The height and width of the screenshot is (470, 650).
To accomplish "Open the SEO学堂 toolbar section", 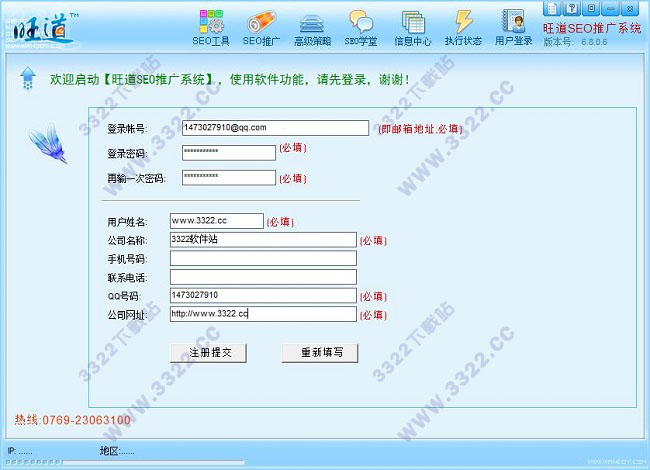I will click(x=361, y=28).
